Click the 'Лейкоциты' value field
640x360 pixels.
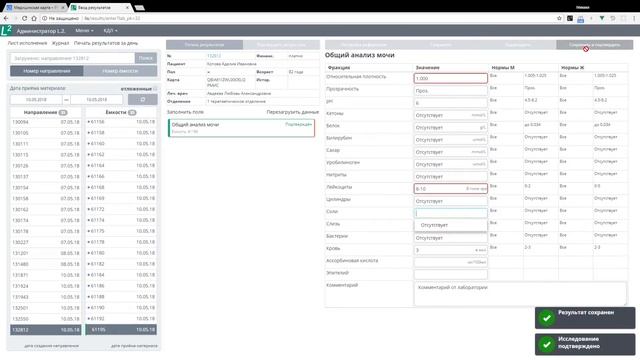point(451,189)
